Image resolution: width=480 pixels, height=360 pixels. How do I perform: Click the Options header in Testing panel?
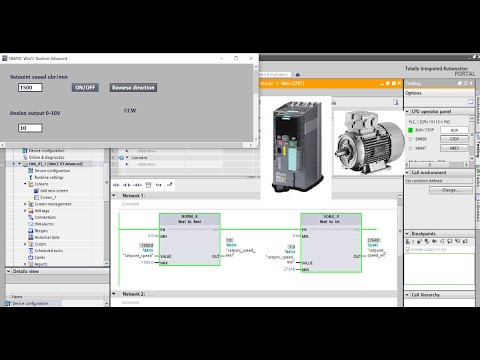pyautogui.click(x=413, y=93)
